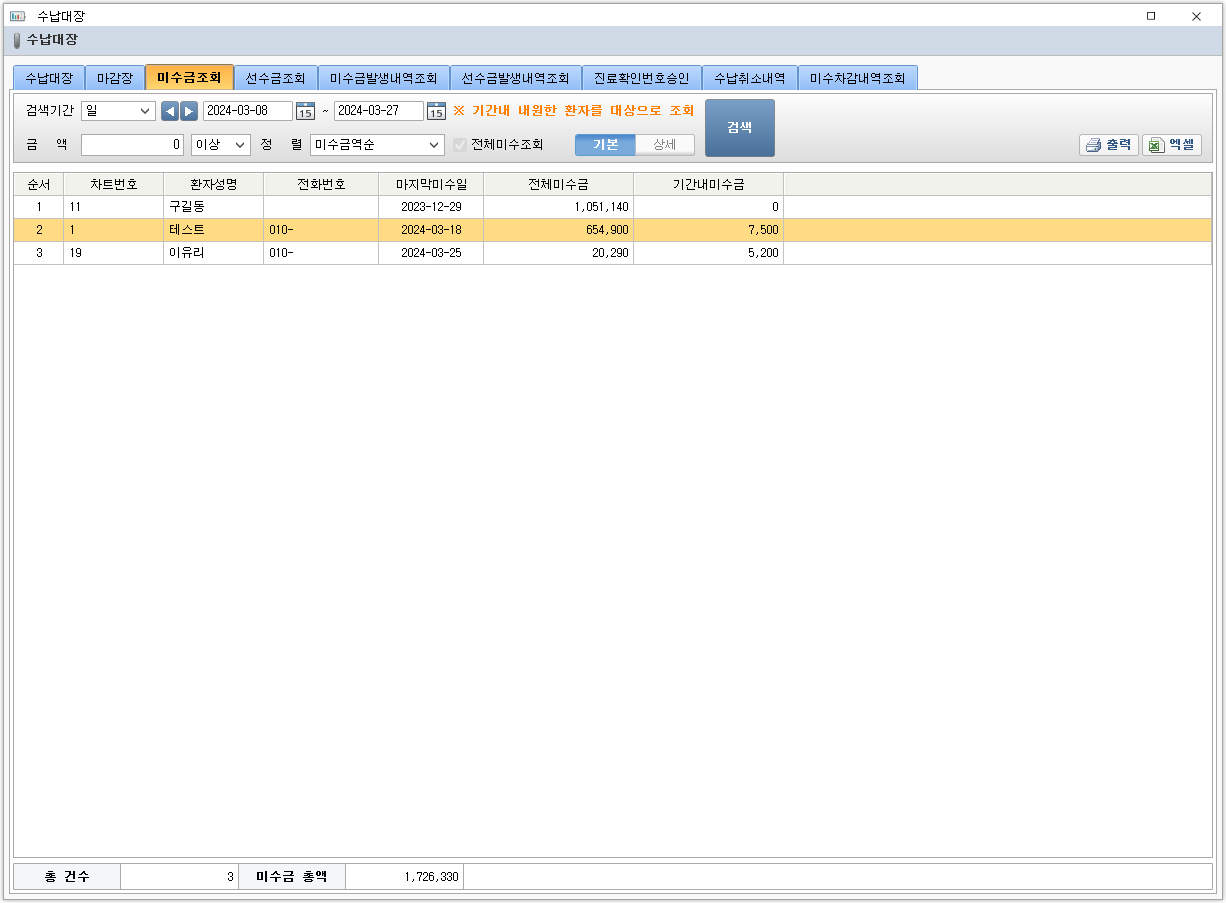Click the previous period arrow icon
Screen dimensions: 1226x903
coord(170,111)
